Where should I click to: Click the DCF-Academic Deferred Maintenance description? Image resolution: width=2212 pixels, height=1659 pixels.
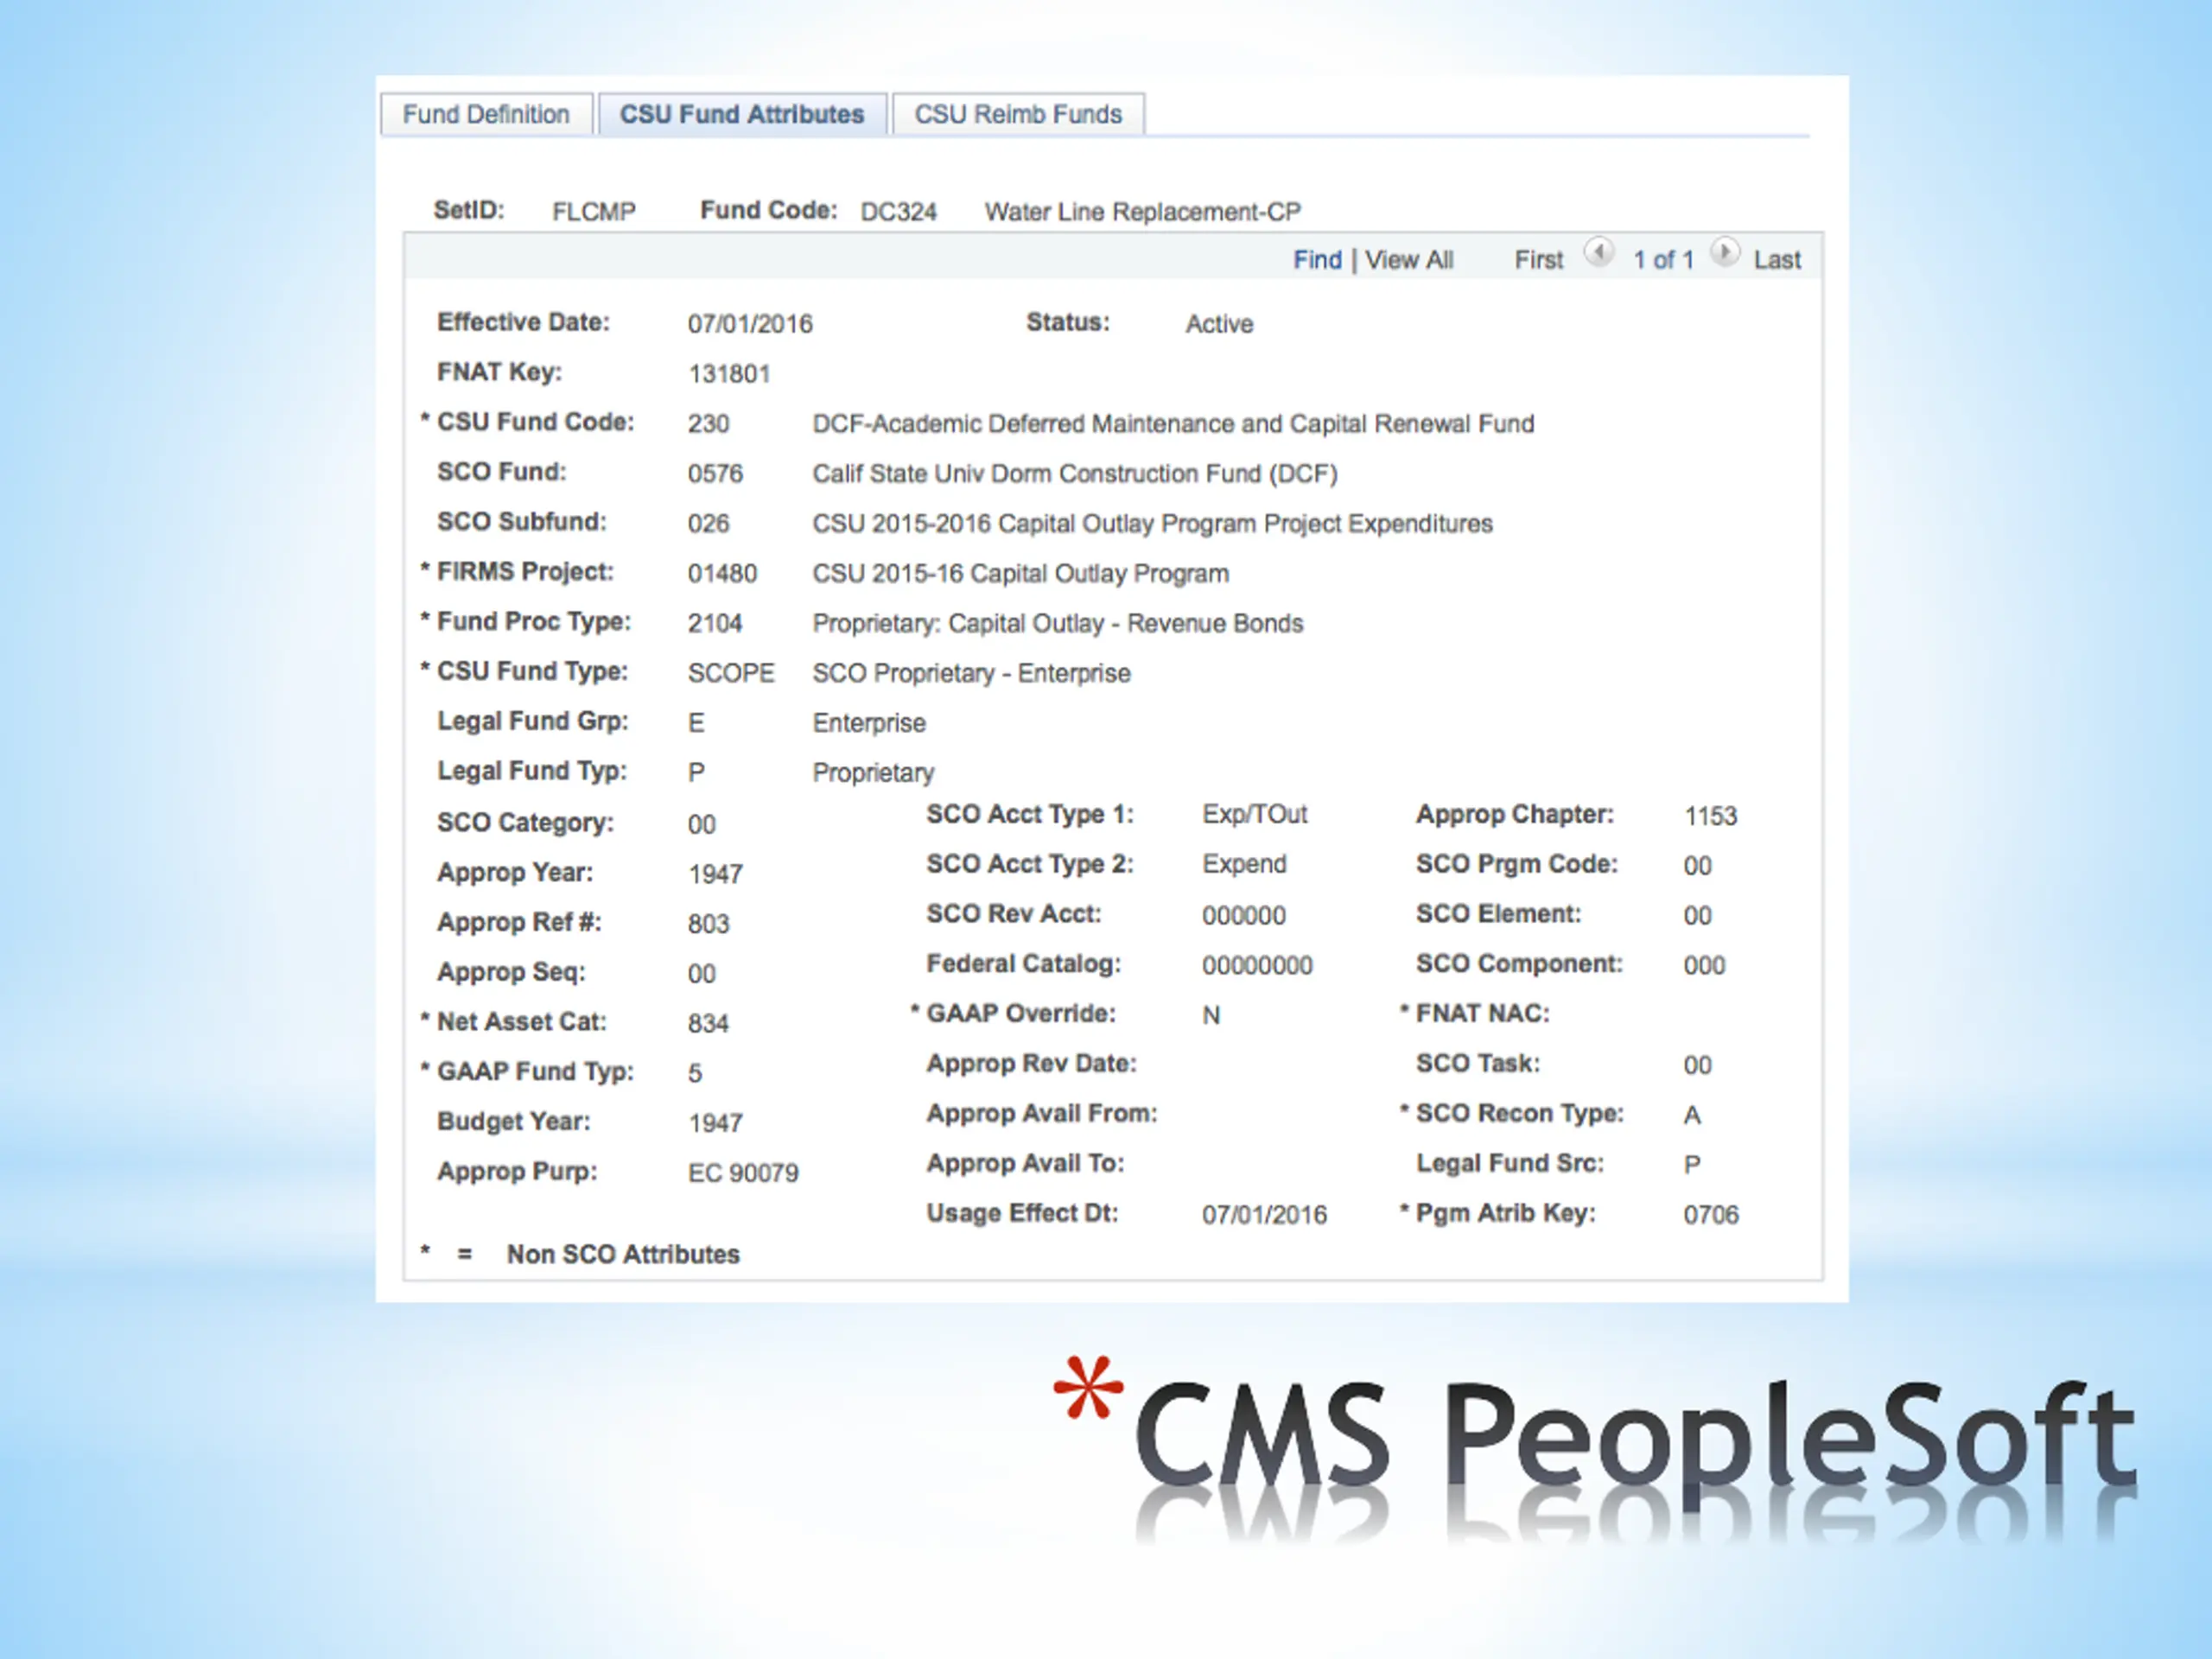(1173, 424)
